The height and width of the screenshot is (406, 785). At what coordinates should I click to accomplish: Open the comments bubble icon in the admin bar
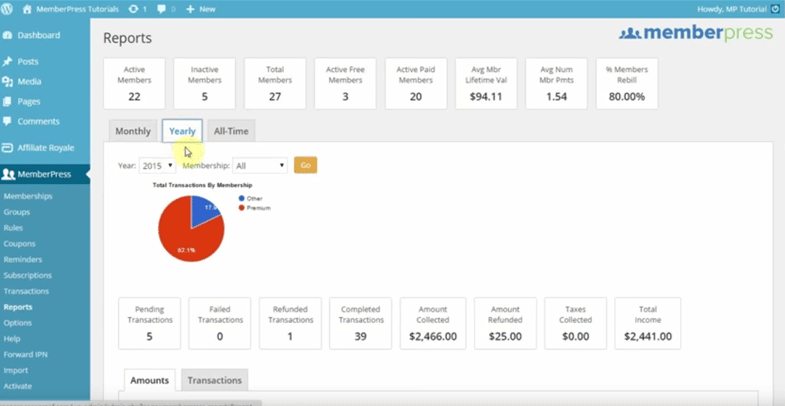[x=161, y=9]
